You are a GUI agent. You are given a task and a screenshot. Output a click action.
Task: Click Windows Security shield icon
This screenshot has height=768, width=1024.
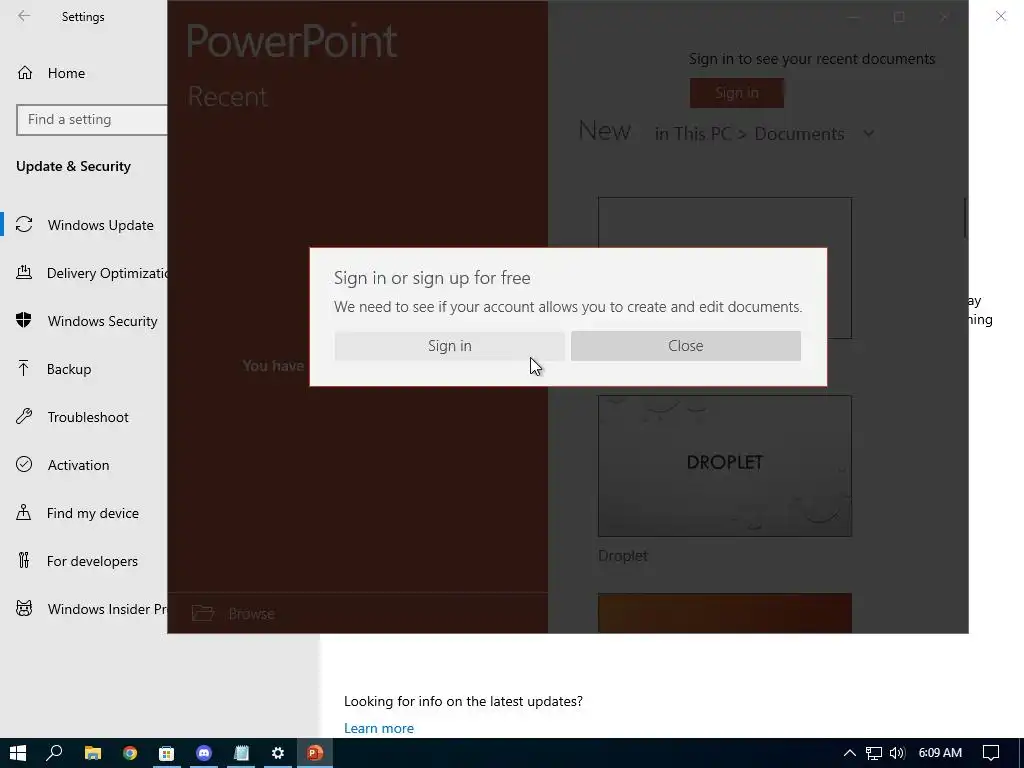coord(24,320)
